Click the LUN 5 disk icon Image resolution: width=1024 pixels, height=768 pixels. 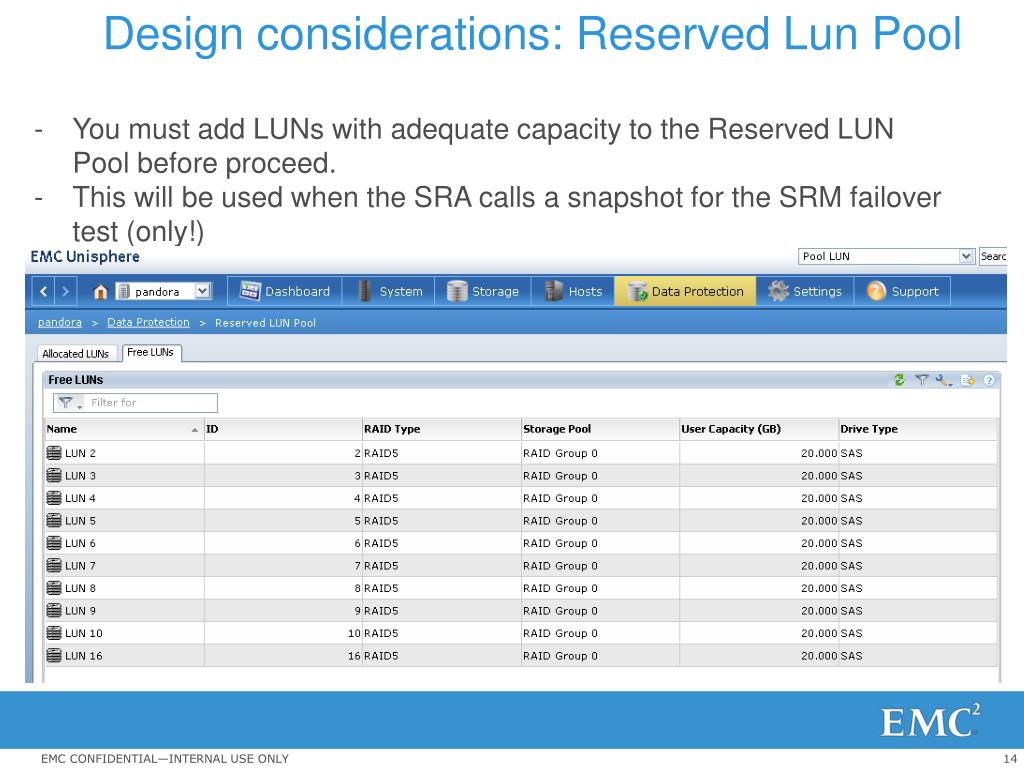tap(54, 520)
